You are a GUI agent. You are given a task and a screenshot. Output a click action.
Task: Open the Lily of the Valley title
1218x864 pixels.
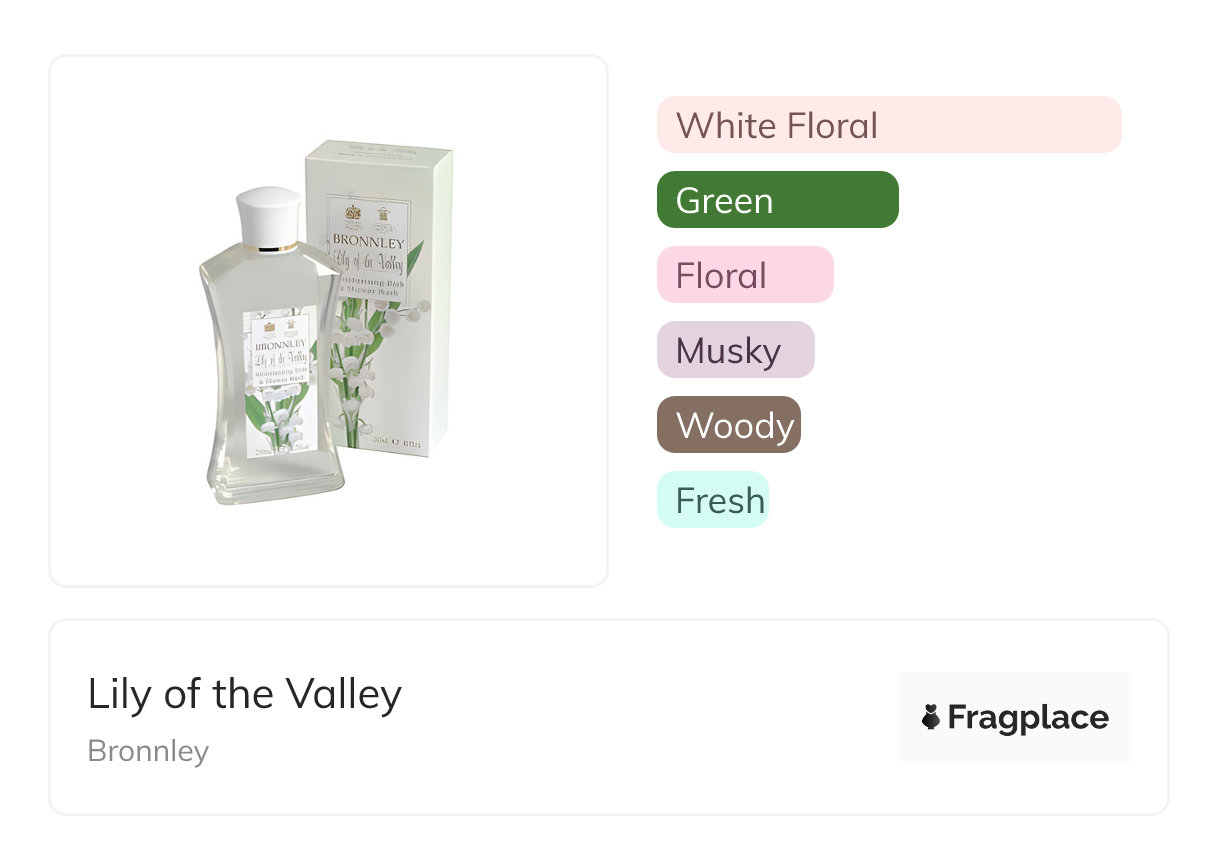(x=245, y=693)
